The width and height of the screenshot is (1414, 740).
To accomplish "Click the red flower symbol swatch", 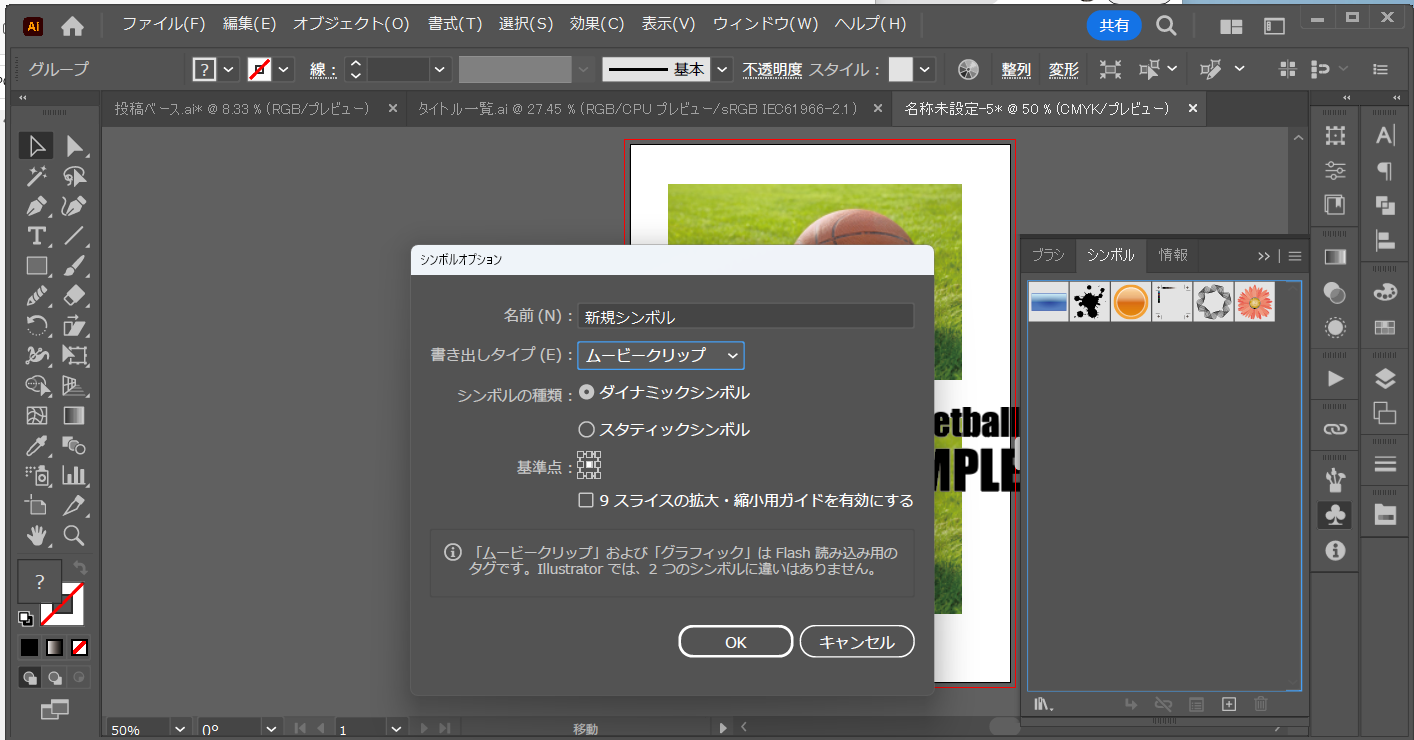I will 1254,302.
